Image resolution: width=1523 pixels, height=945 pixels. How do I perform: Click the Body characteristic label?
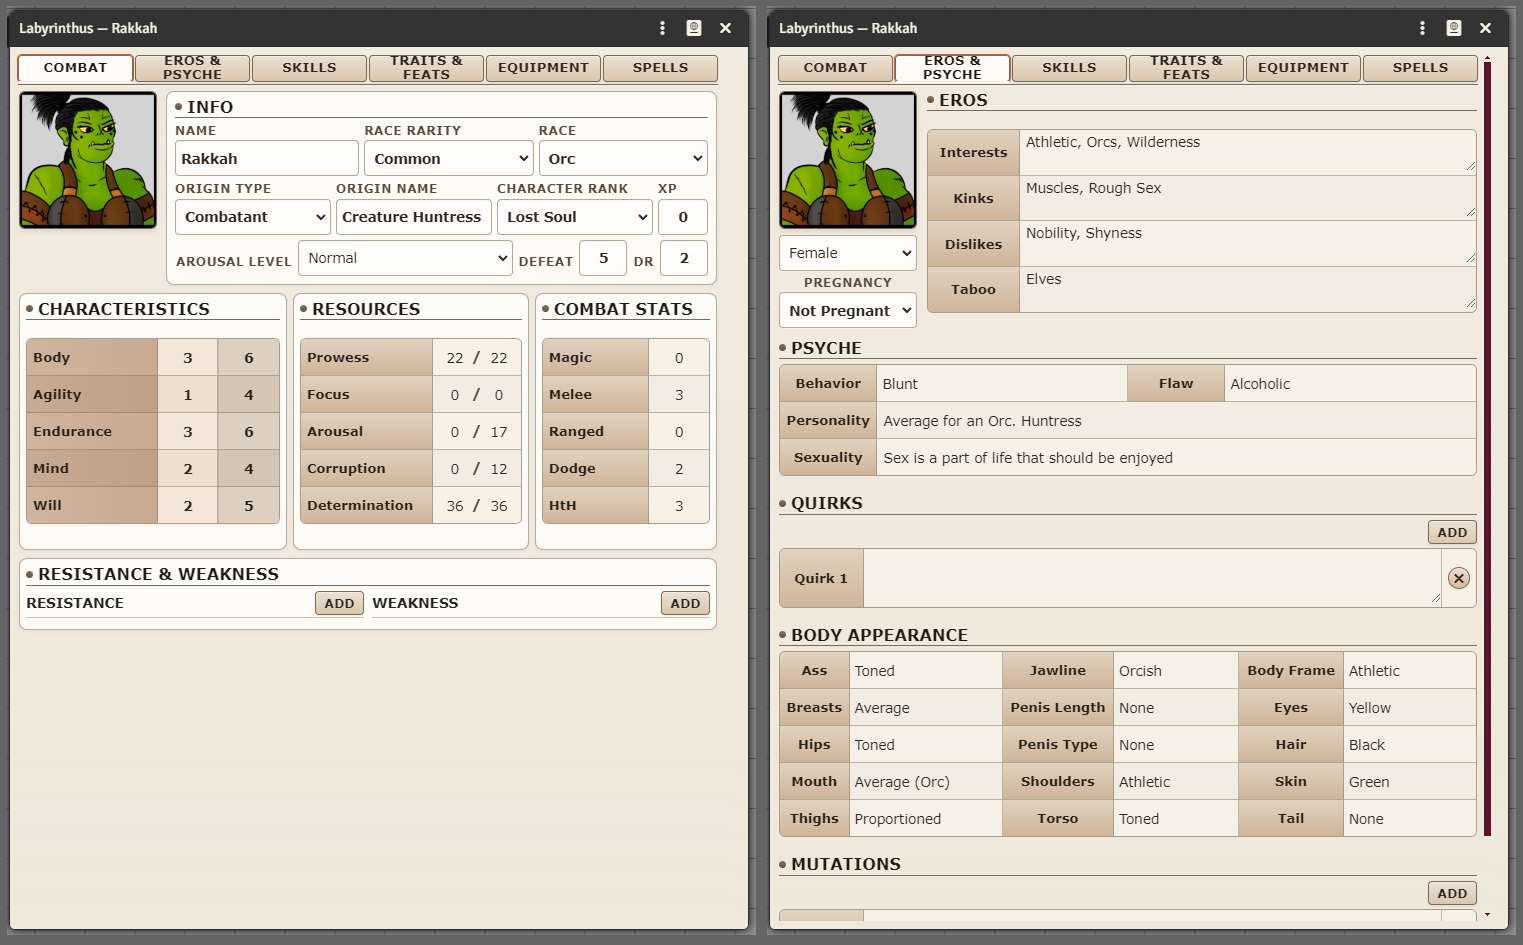(x=92, y=358)
